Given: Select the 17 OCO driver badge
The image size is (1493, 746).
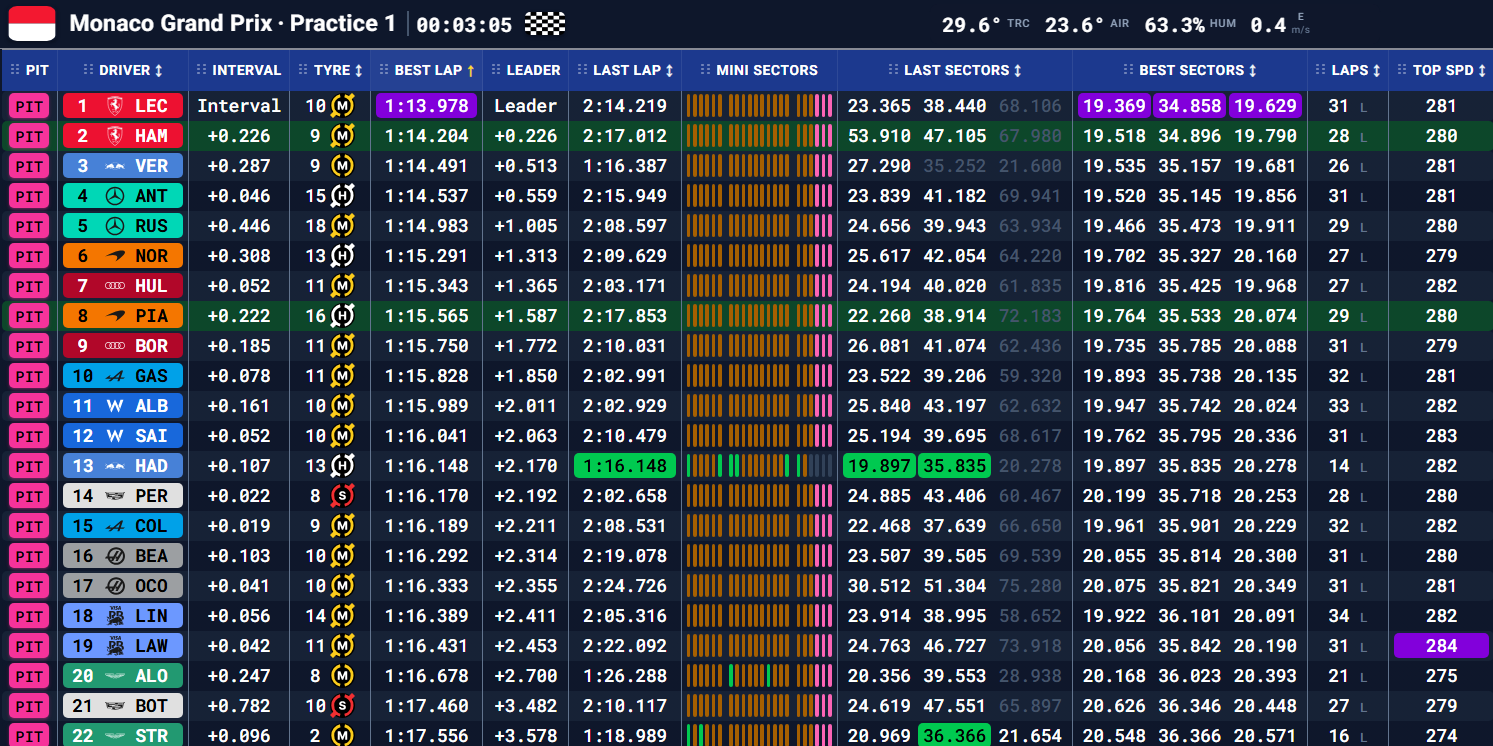Looking at the screenshot, I should coord(123,586).
